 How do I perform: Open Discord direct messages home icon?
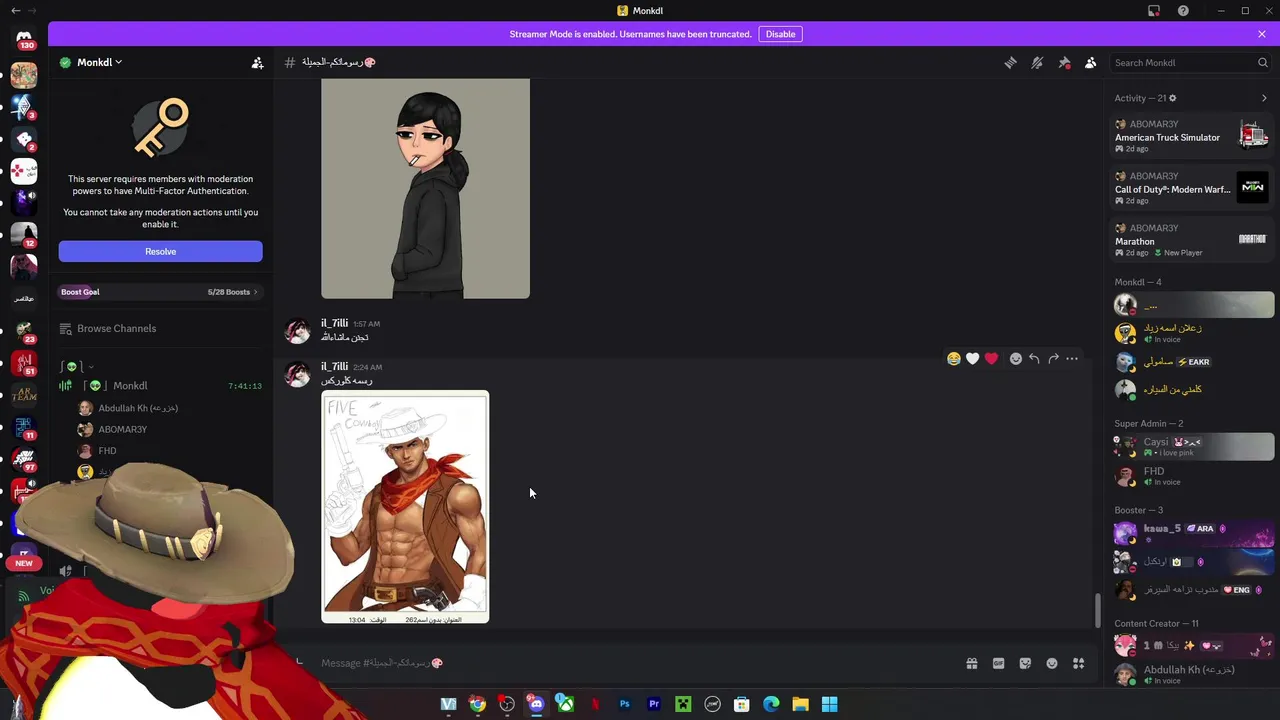coord(24,38)
